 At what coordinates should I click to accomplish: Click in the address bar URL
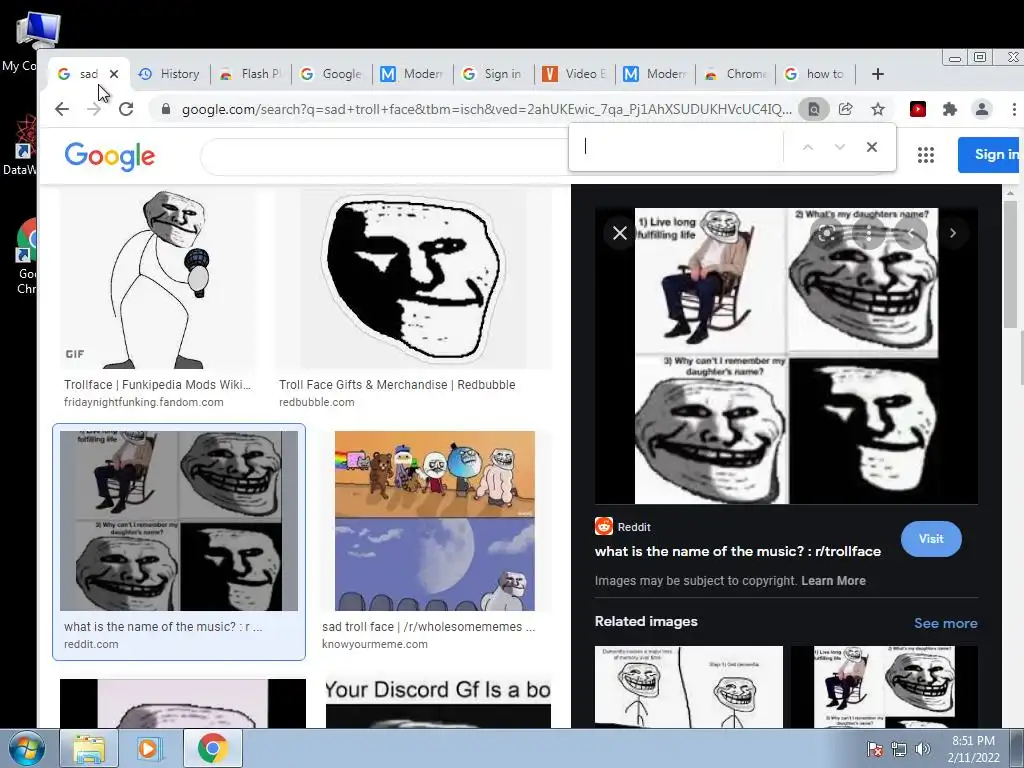tap(487, 109)
